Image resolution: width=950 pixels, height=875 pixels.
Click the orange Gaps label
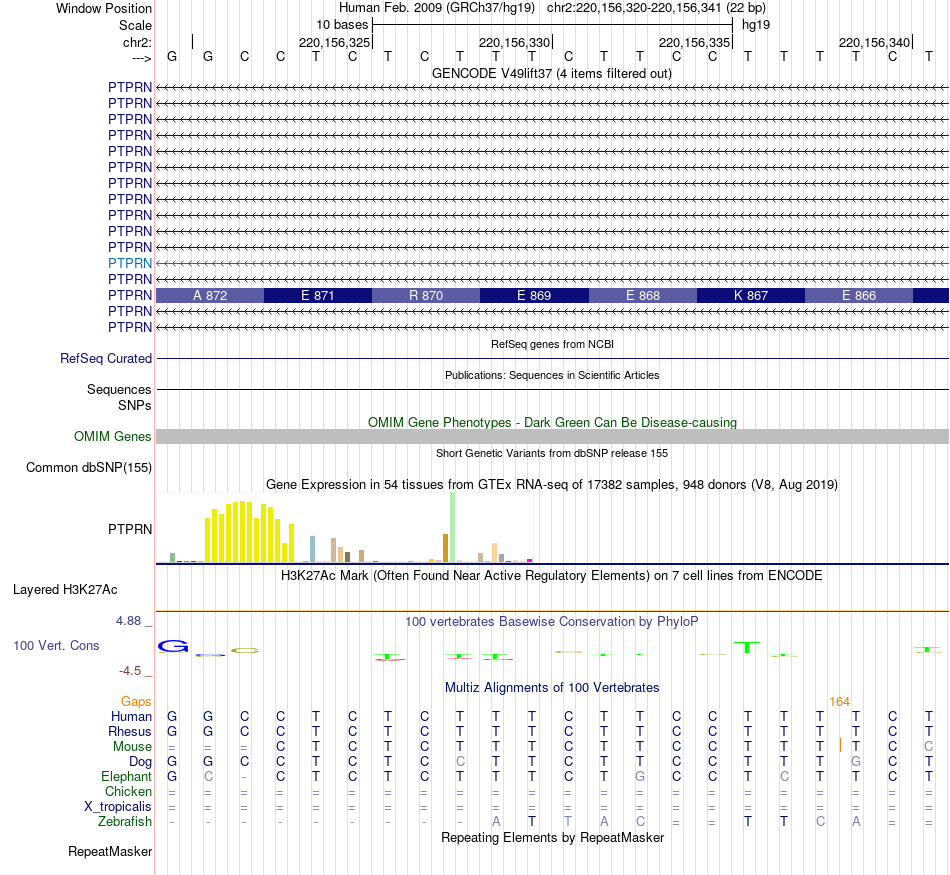136,701
